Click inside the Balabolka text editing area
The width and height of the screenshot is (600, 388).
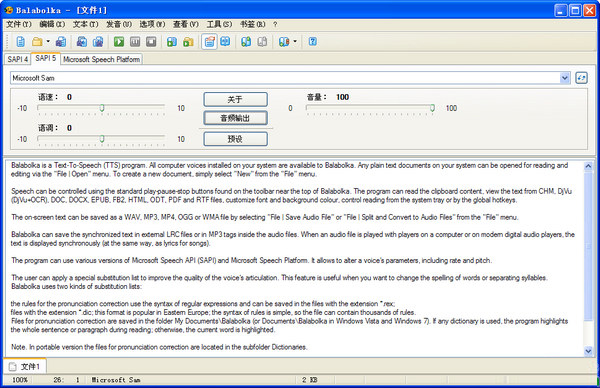tap(295, 259)
